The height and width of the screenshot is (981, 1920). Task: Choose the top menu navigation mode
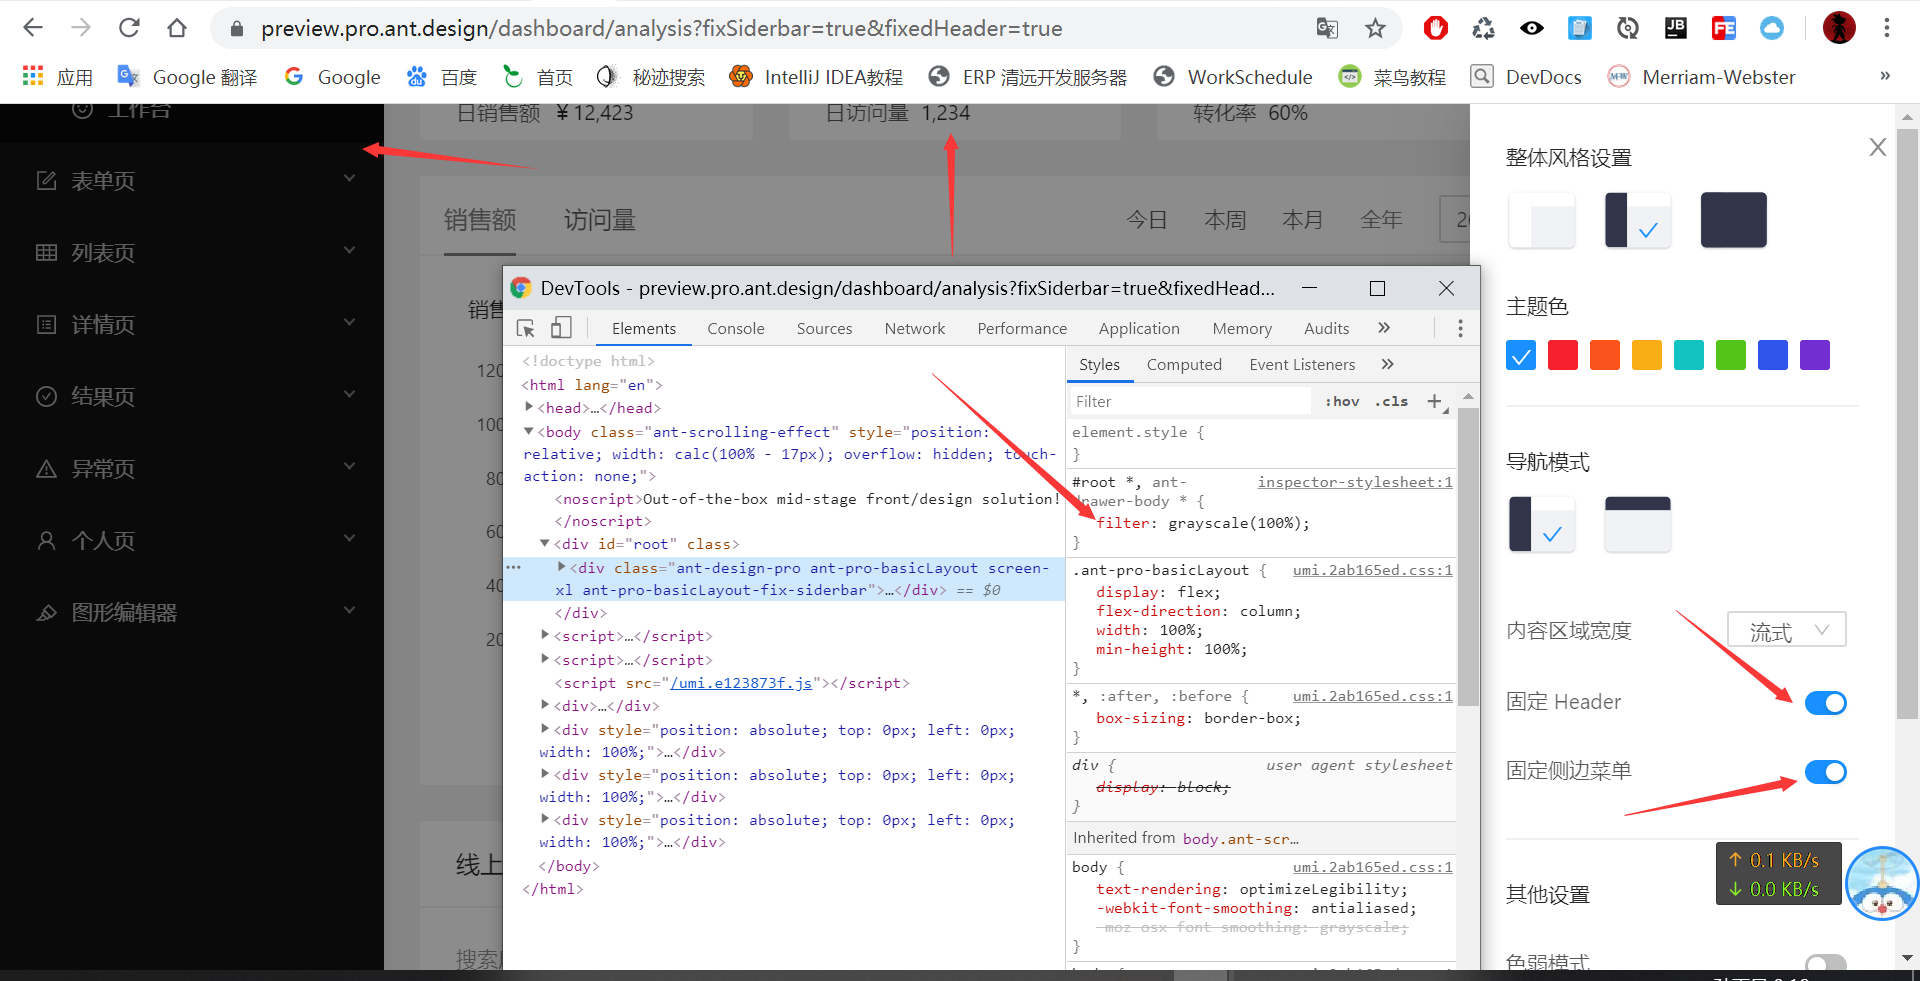click(x=1638, y=524)
